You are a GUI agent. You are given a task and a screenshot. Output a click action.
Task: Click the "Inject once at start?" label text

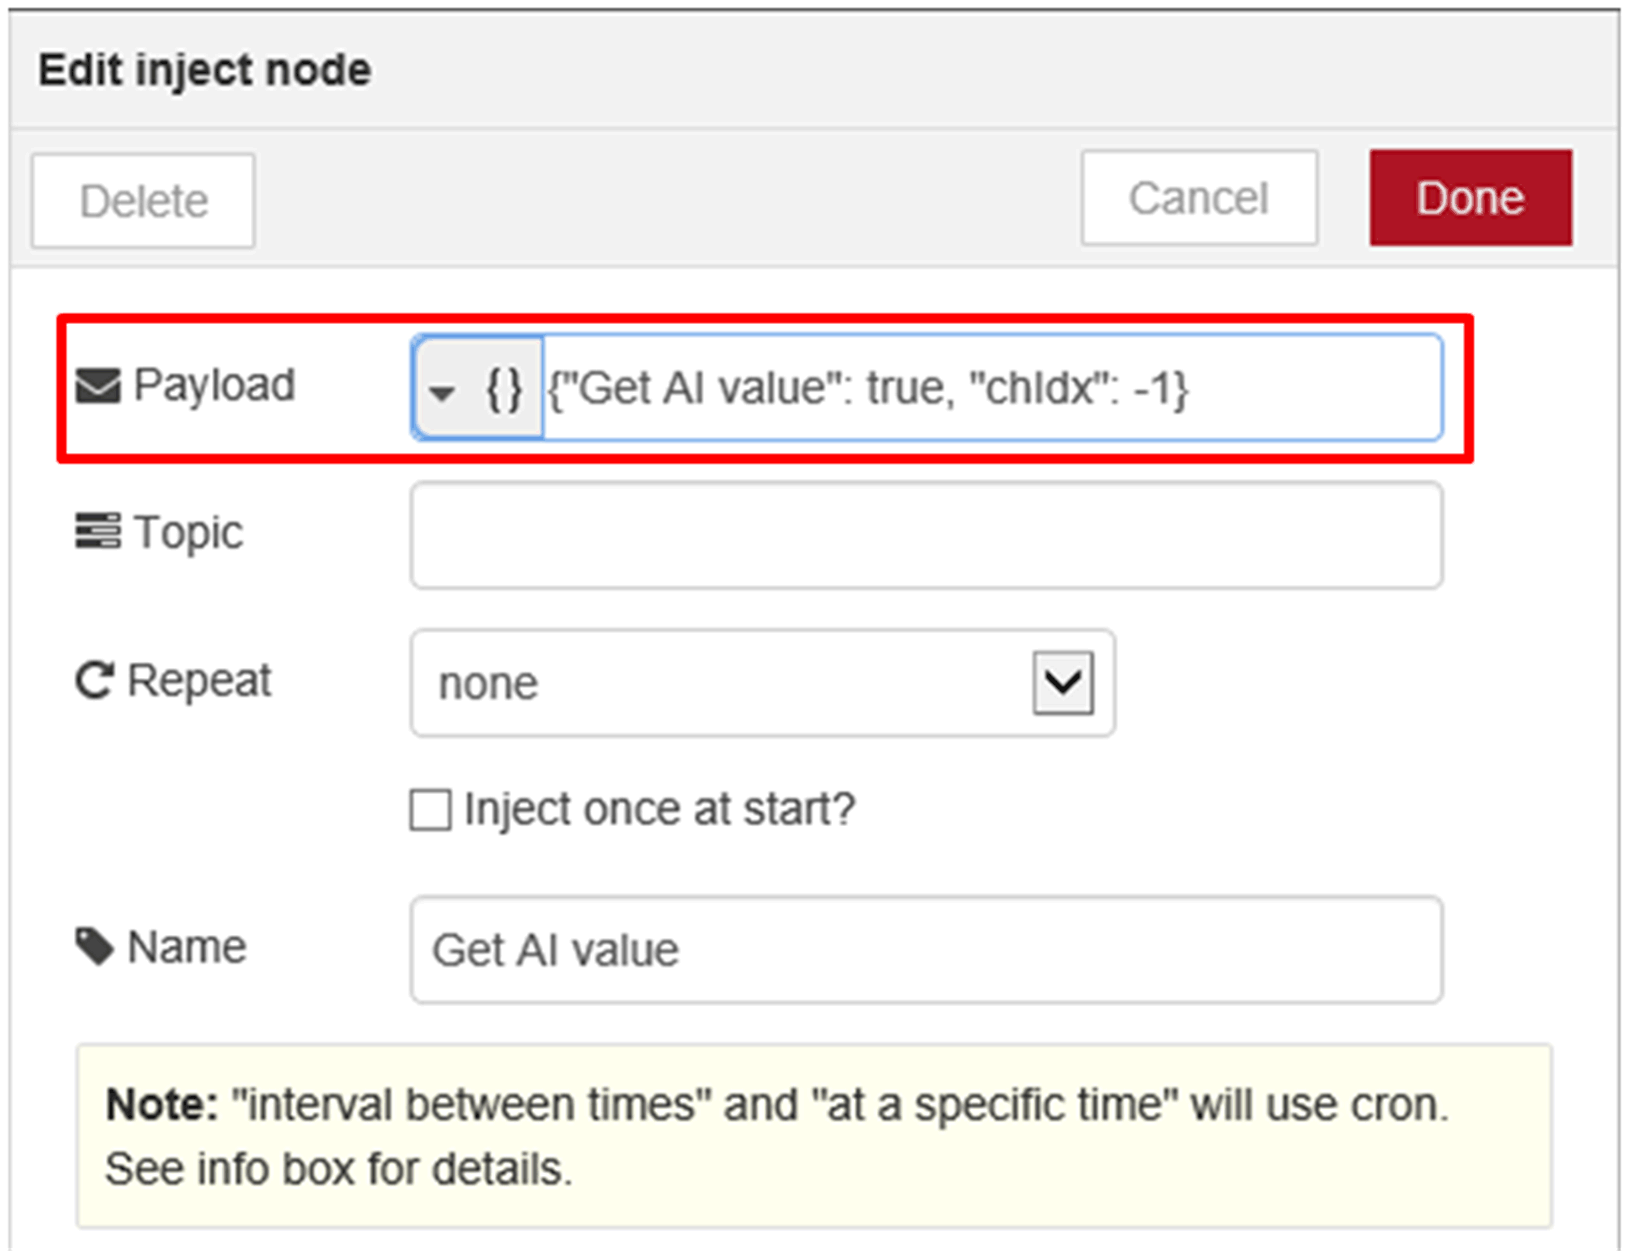(659, 809)
